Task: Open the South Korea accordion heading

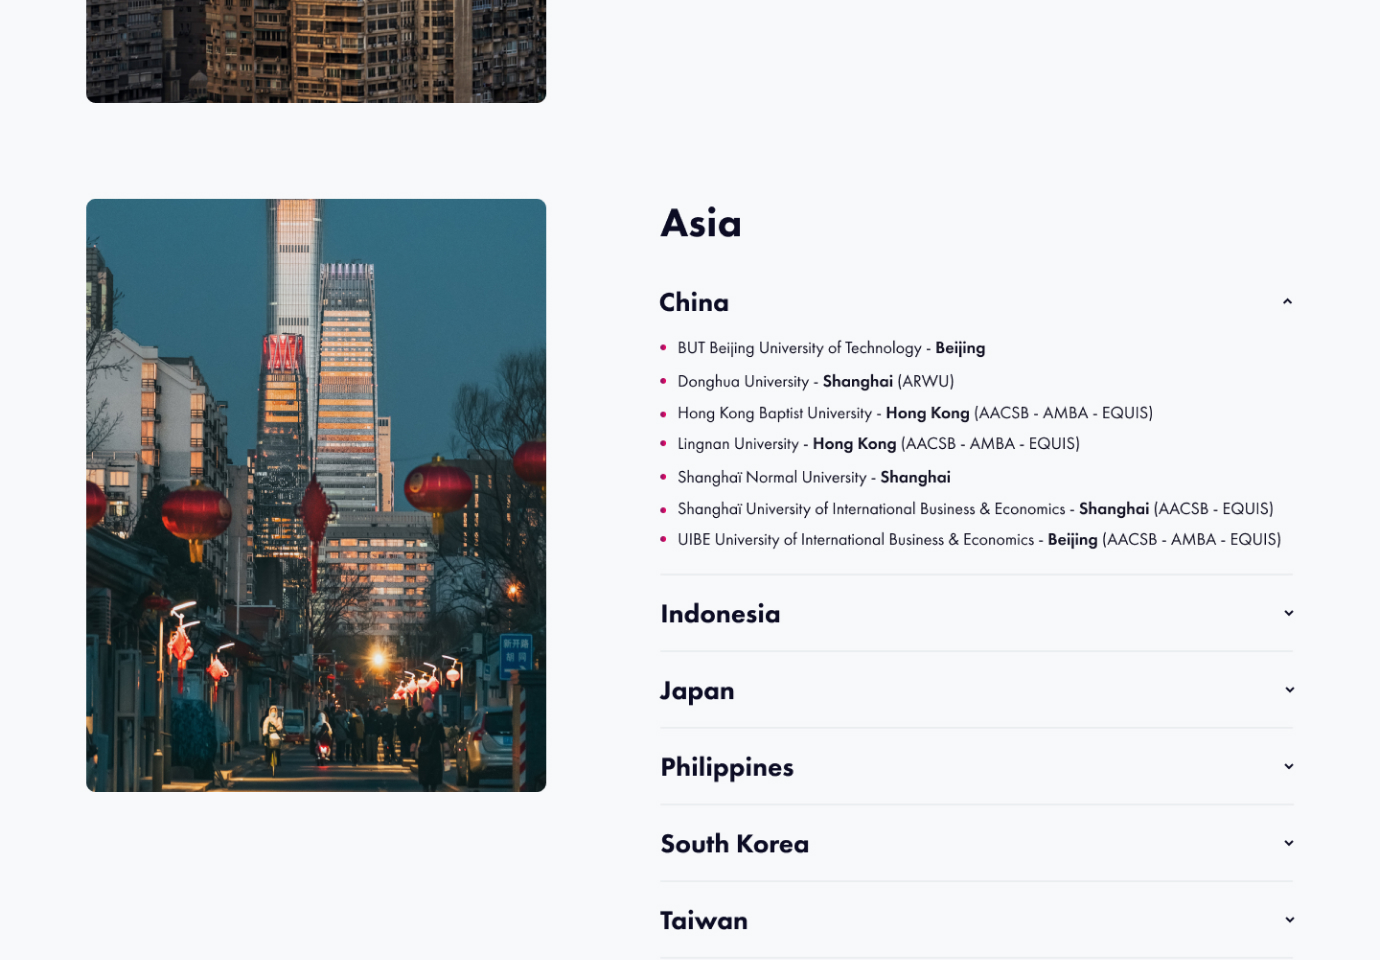Action: click(x=734, y=844)
